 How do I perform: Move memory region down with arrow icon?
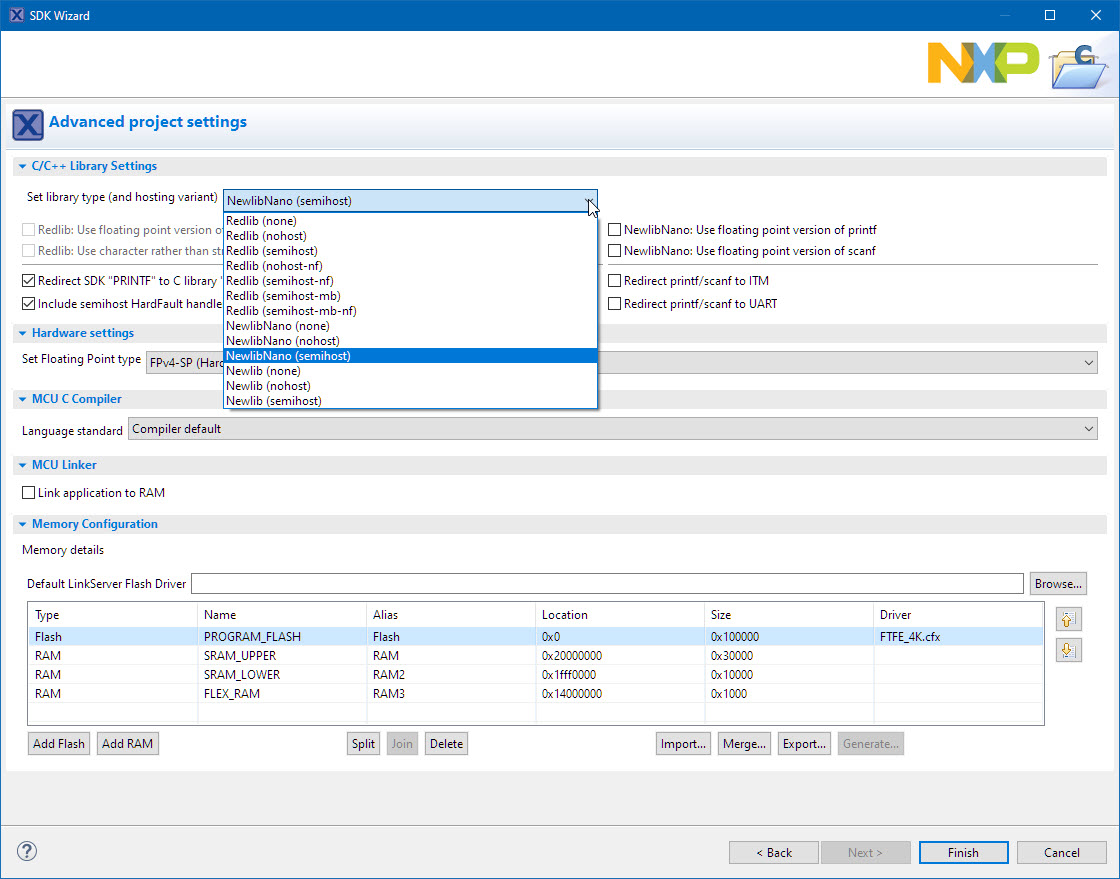[1068, 650]
